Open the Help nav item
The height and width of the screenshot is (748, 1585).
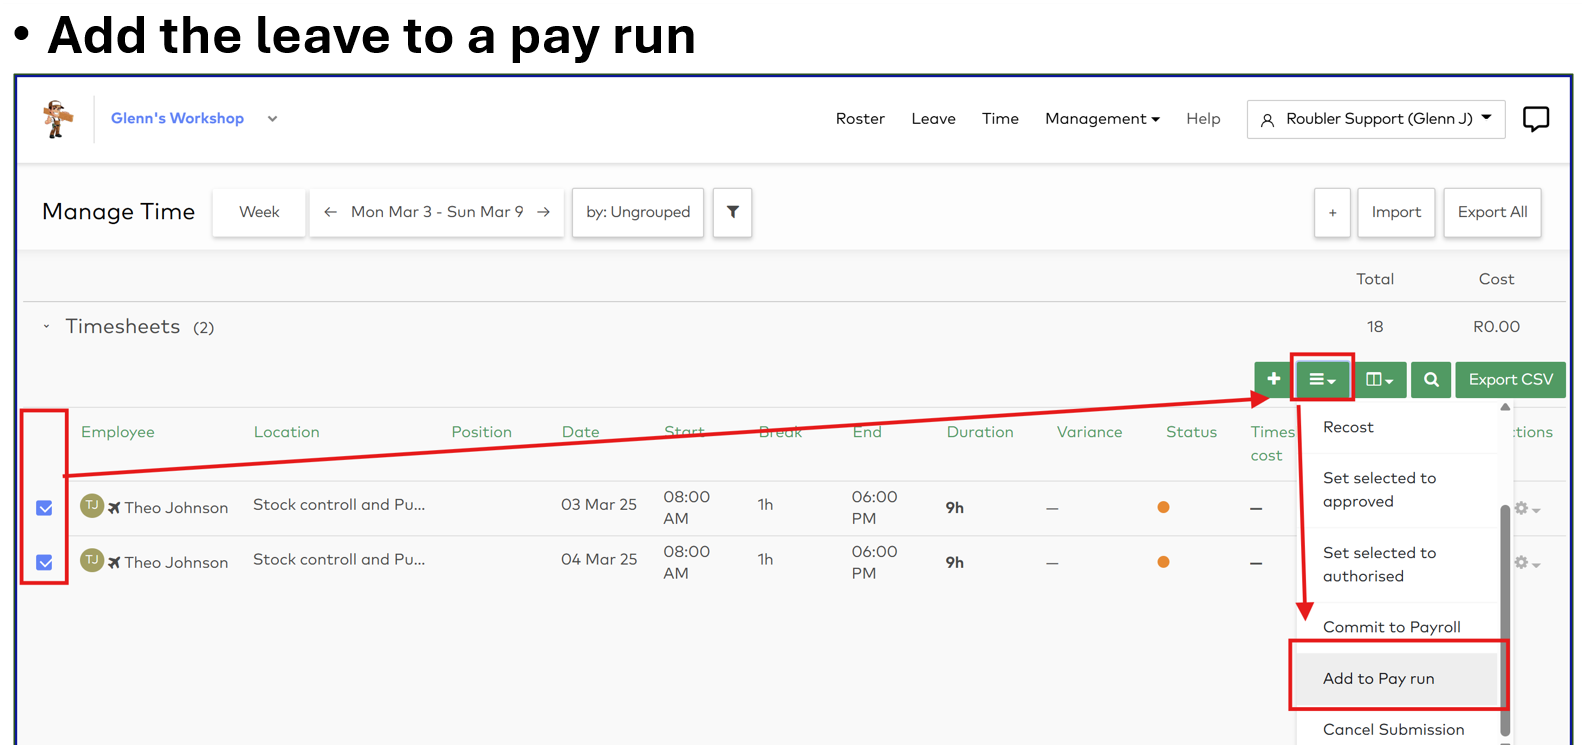[x=1203, y=118]
